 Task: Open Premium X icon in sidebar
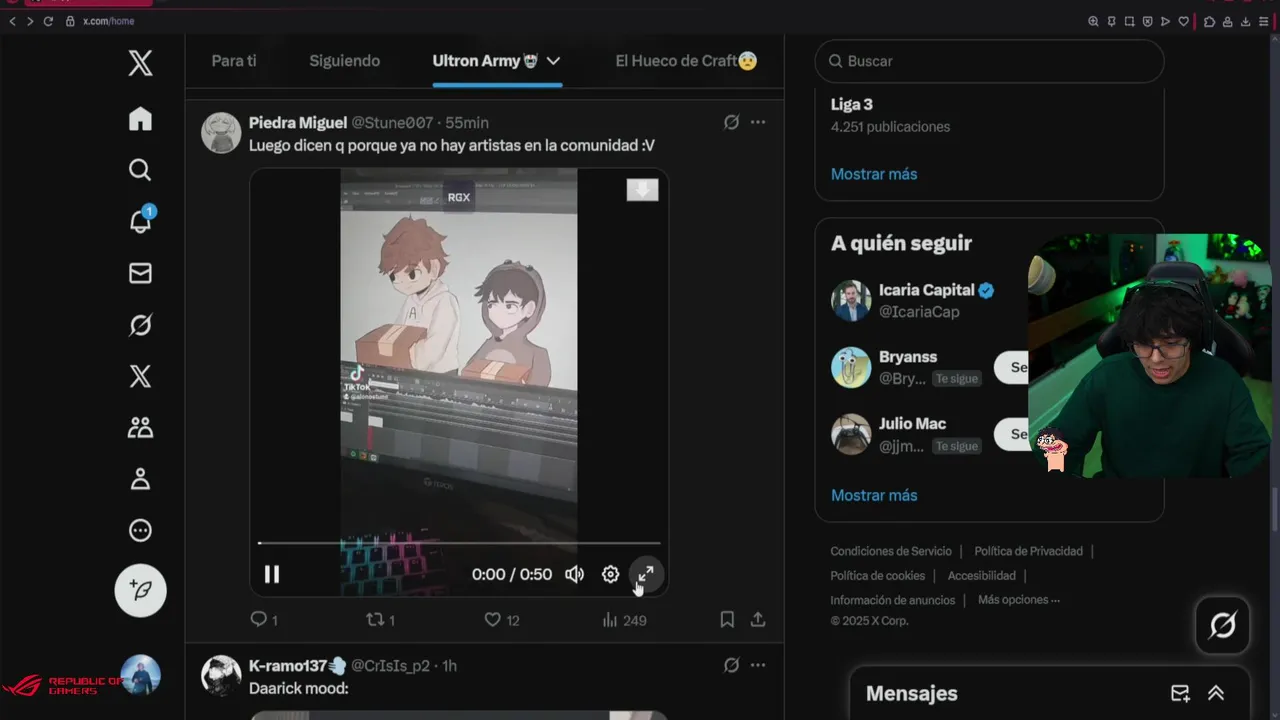140,376
